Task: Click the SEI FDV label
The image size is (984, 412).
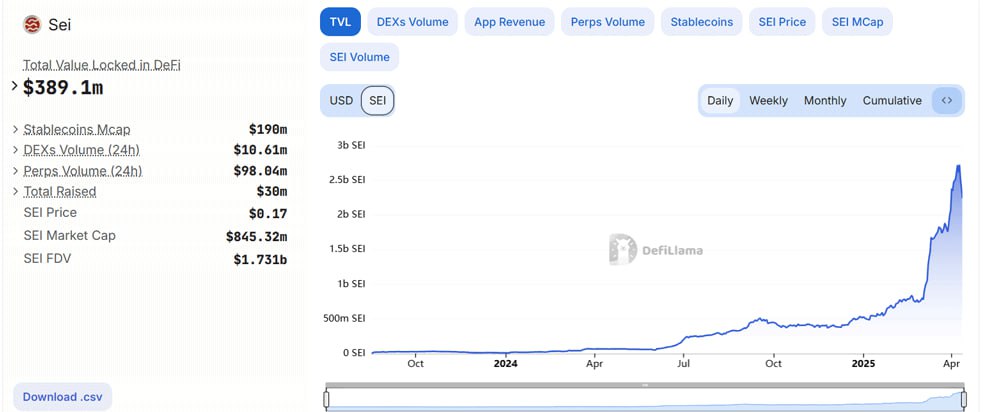Action: [x=47, y=258]
